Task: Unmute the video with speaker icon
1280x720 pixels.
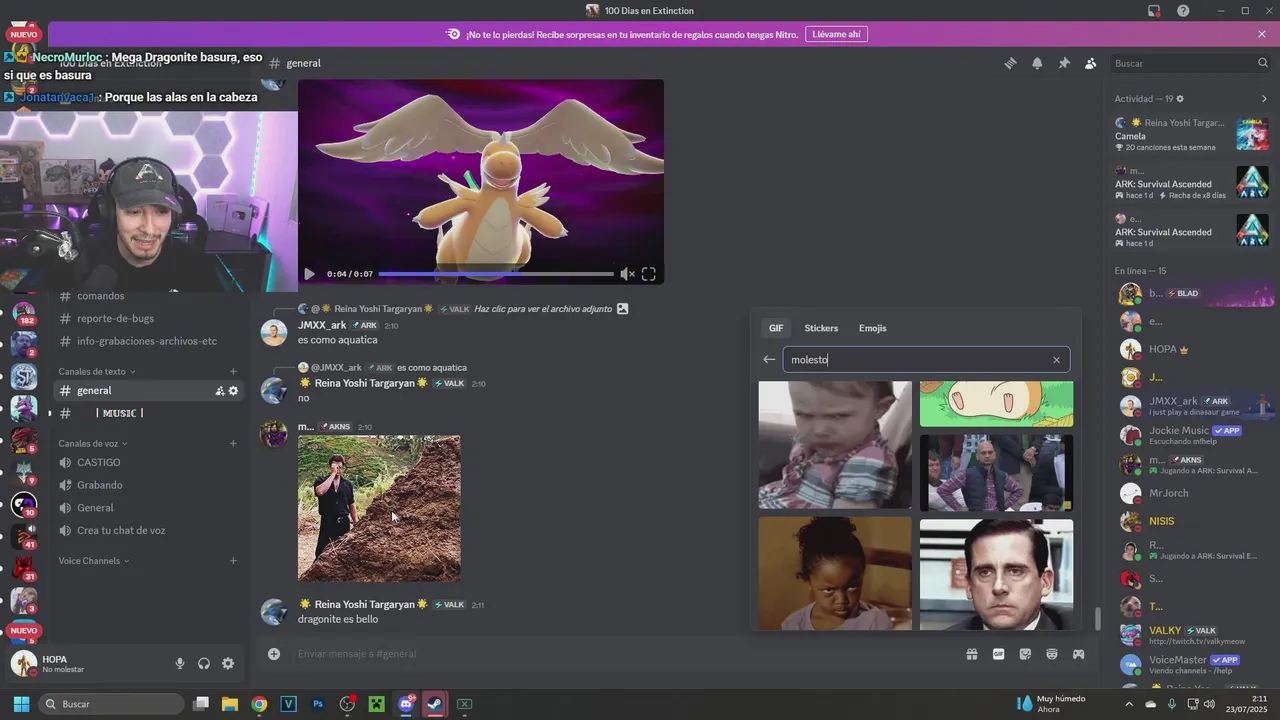Action: click(627, 274)
